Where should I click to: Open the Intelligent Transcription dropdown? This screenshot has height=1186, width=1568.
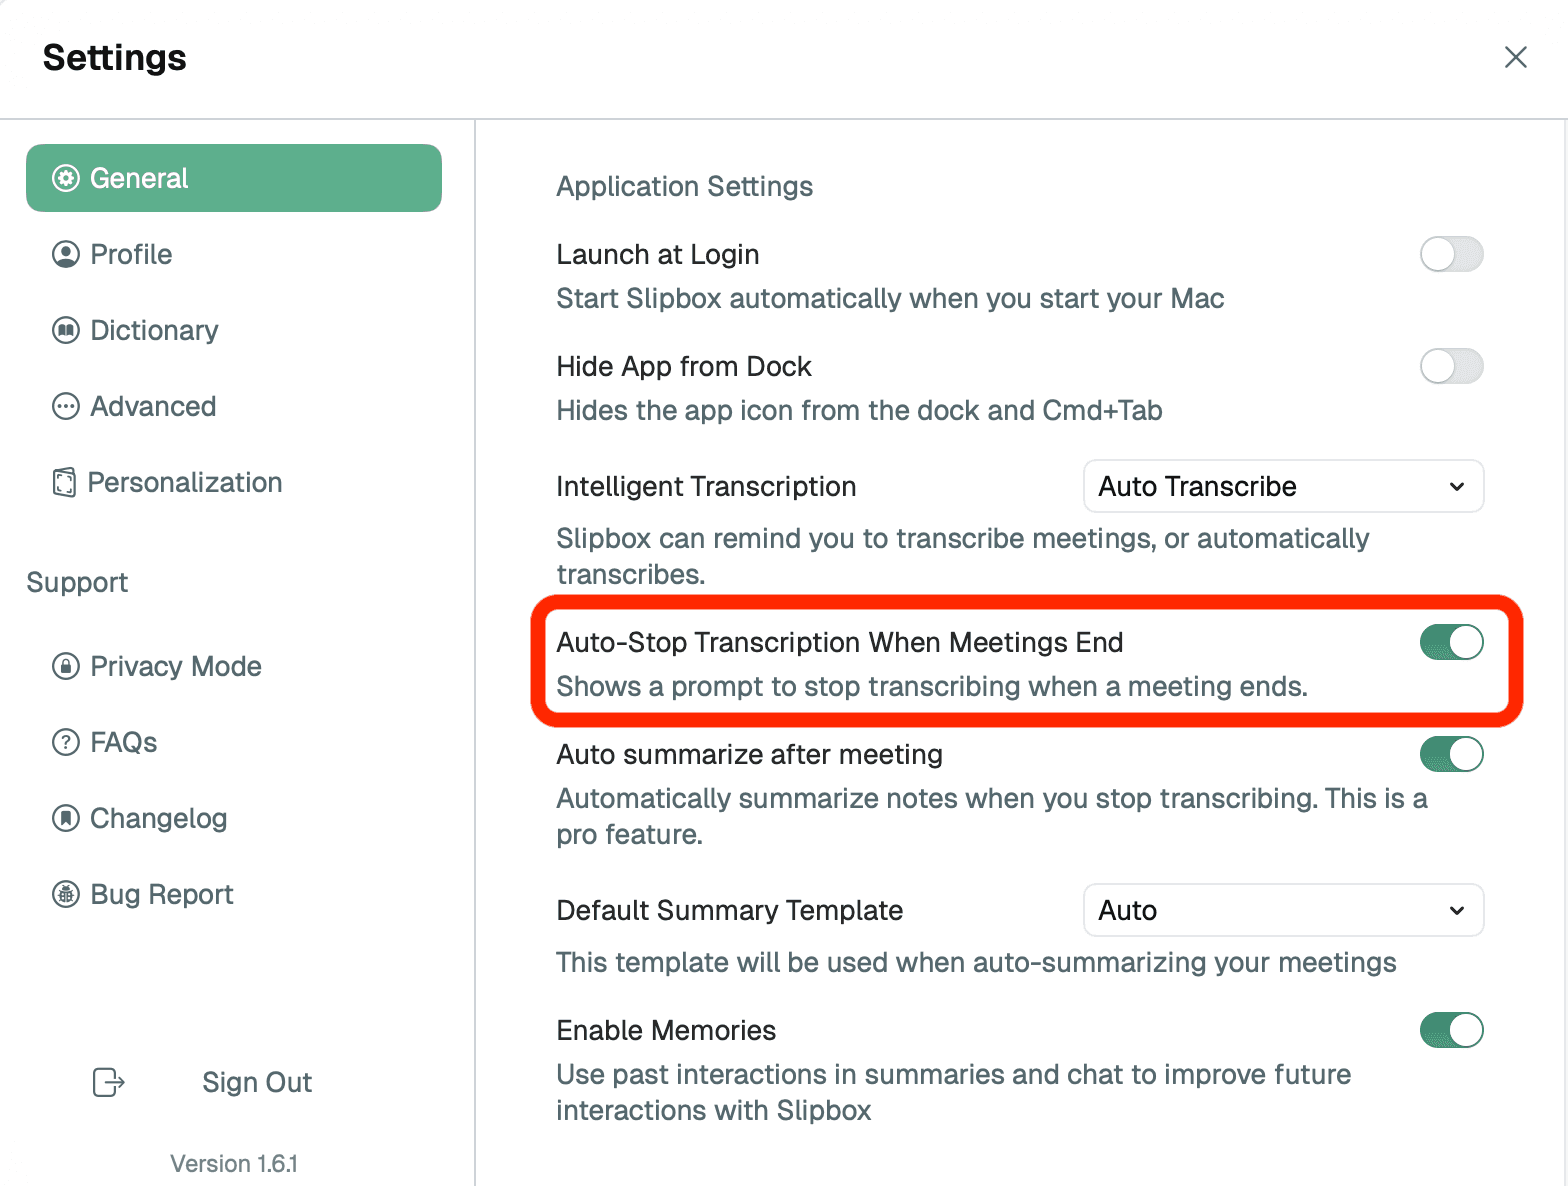tap(1283, 486)
